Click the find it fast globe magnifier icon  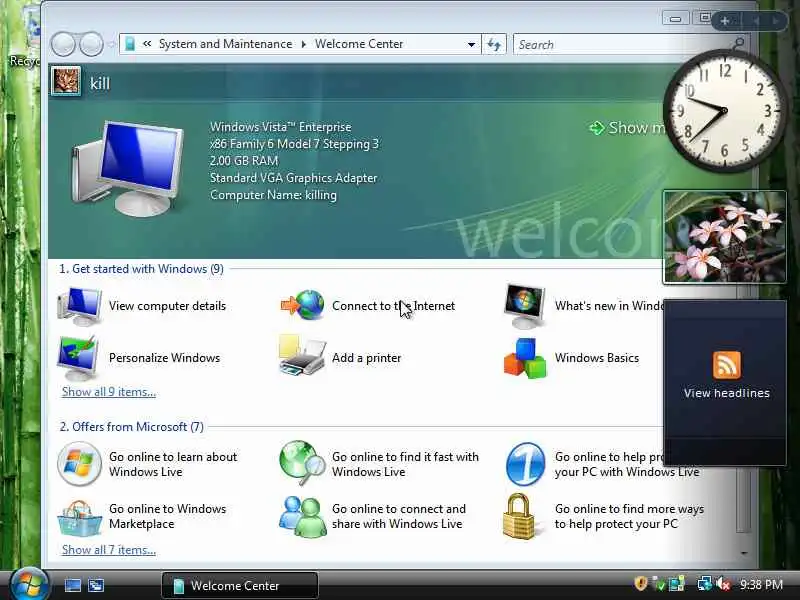pyautogui.click(x=302, y=463)
